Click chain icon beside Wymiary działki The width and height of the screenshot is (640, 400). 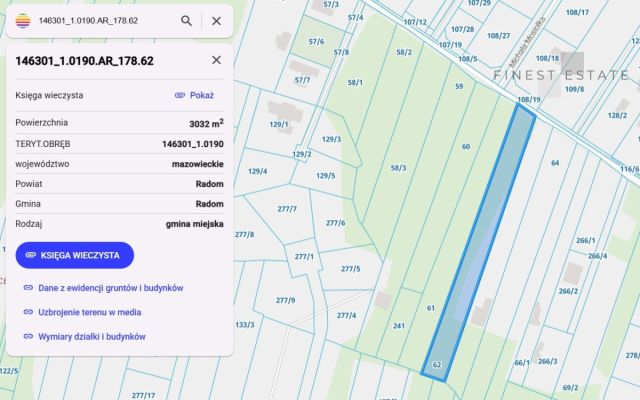[x=28, y=336]
